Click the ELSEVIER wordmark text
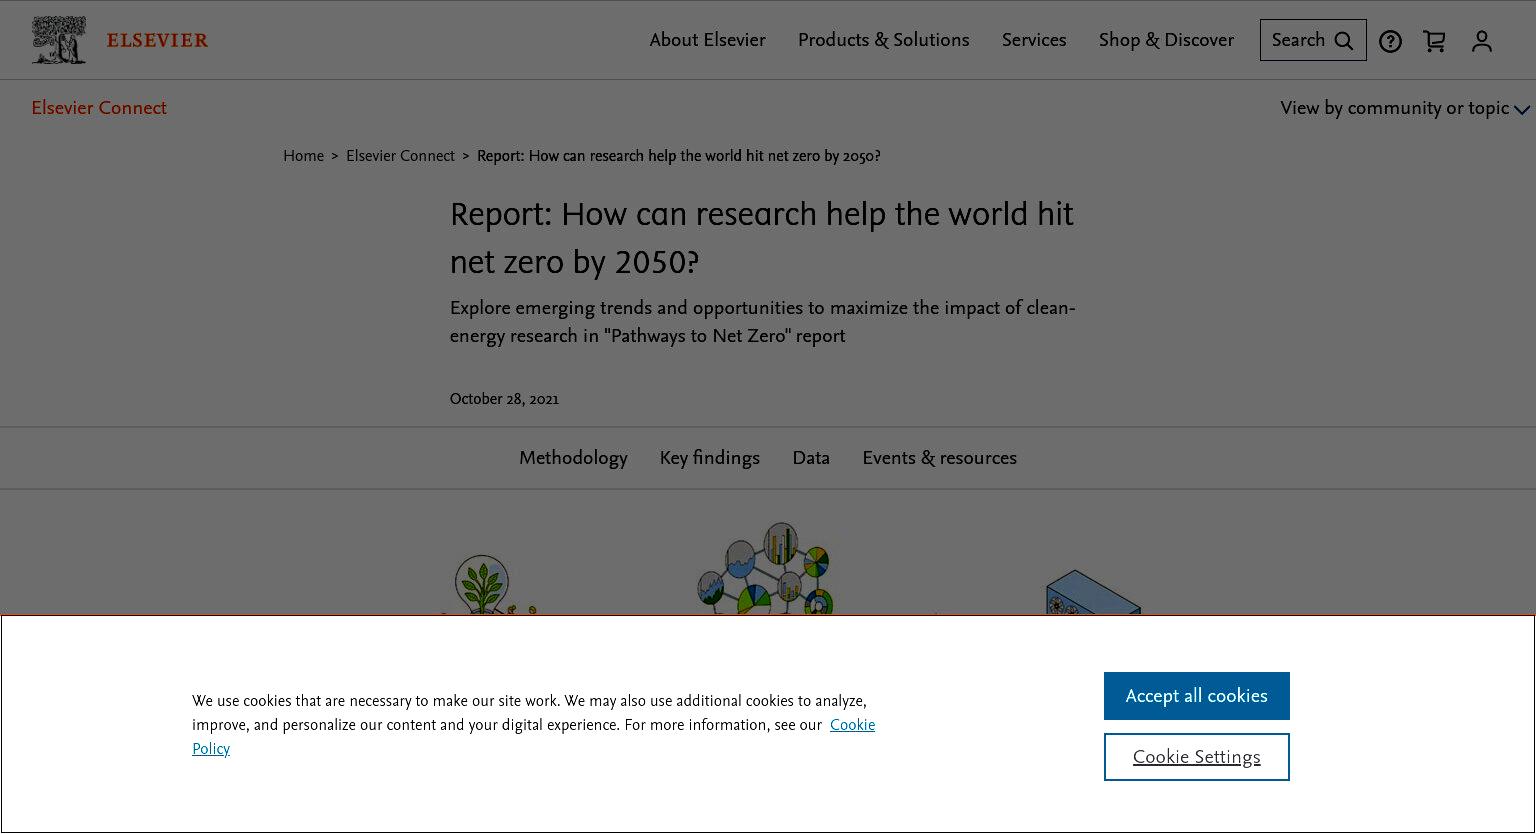The width and height of the screenshot is (1536, 834). click(157, 41)
